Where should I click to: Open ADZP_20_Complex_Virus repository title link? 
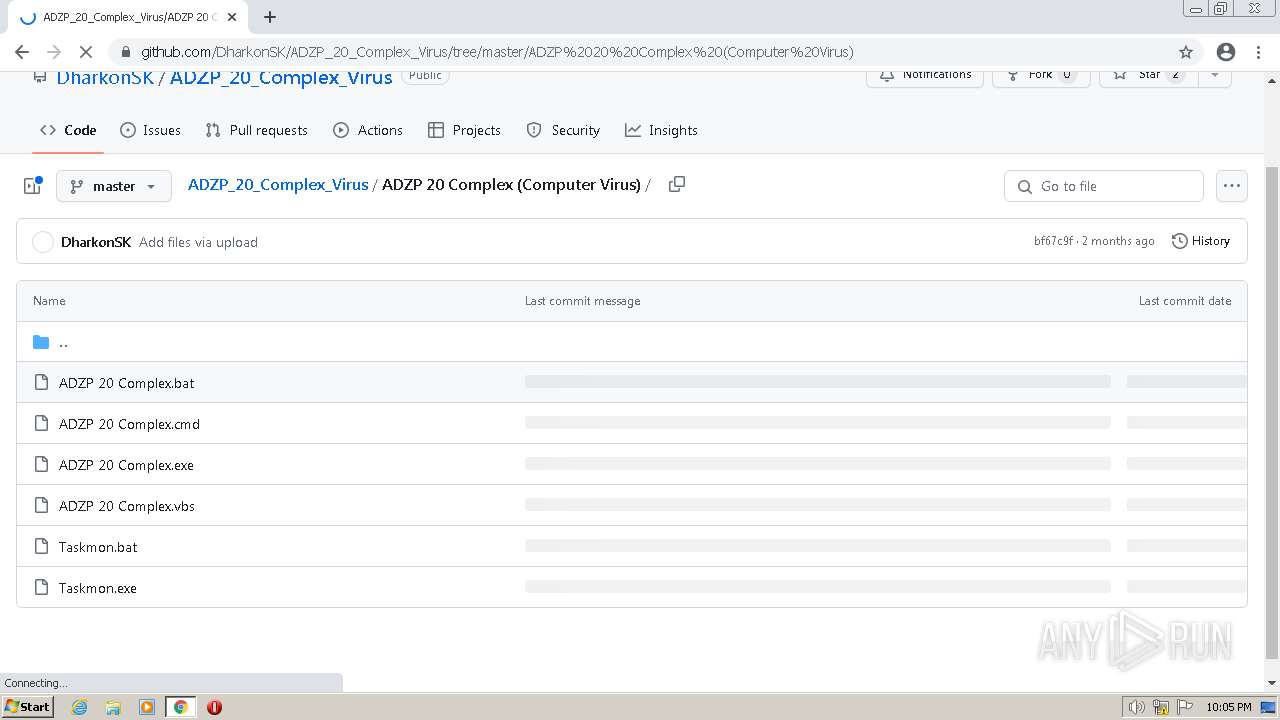[281, 77]
